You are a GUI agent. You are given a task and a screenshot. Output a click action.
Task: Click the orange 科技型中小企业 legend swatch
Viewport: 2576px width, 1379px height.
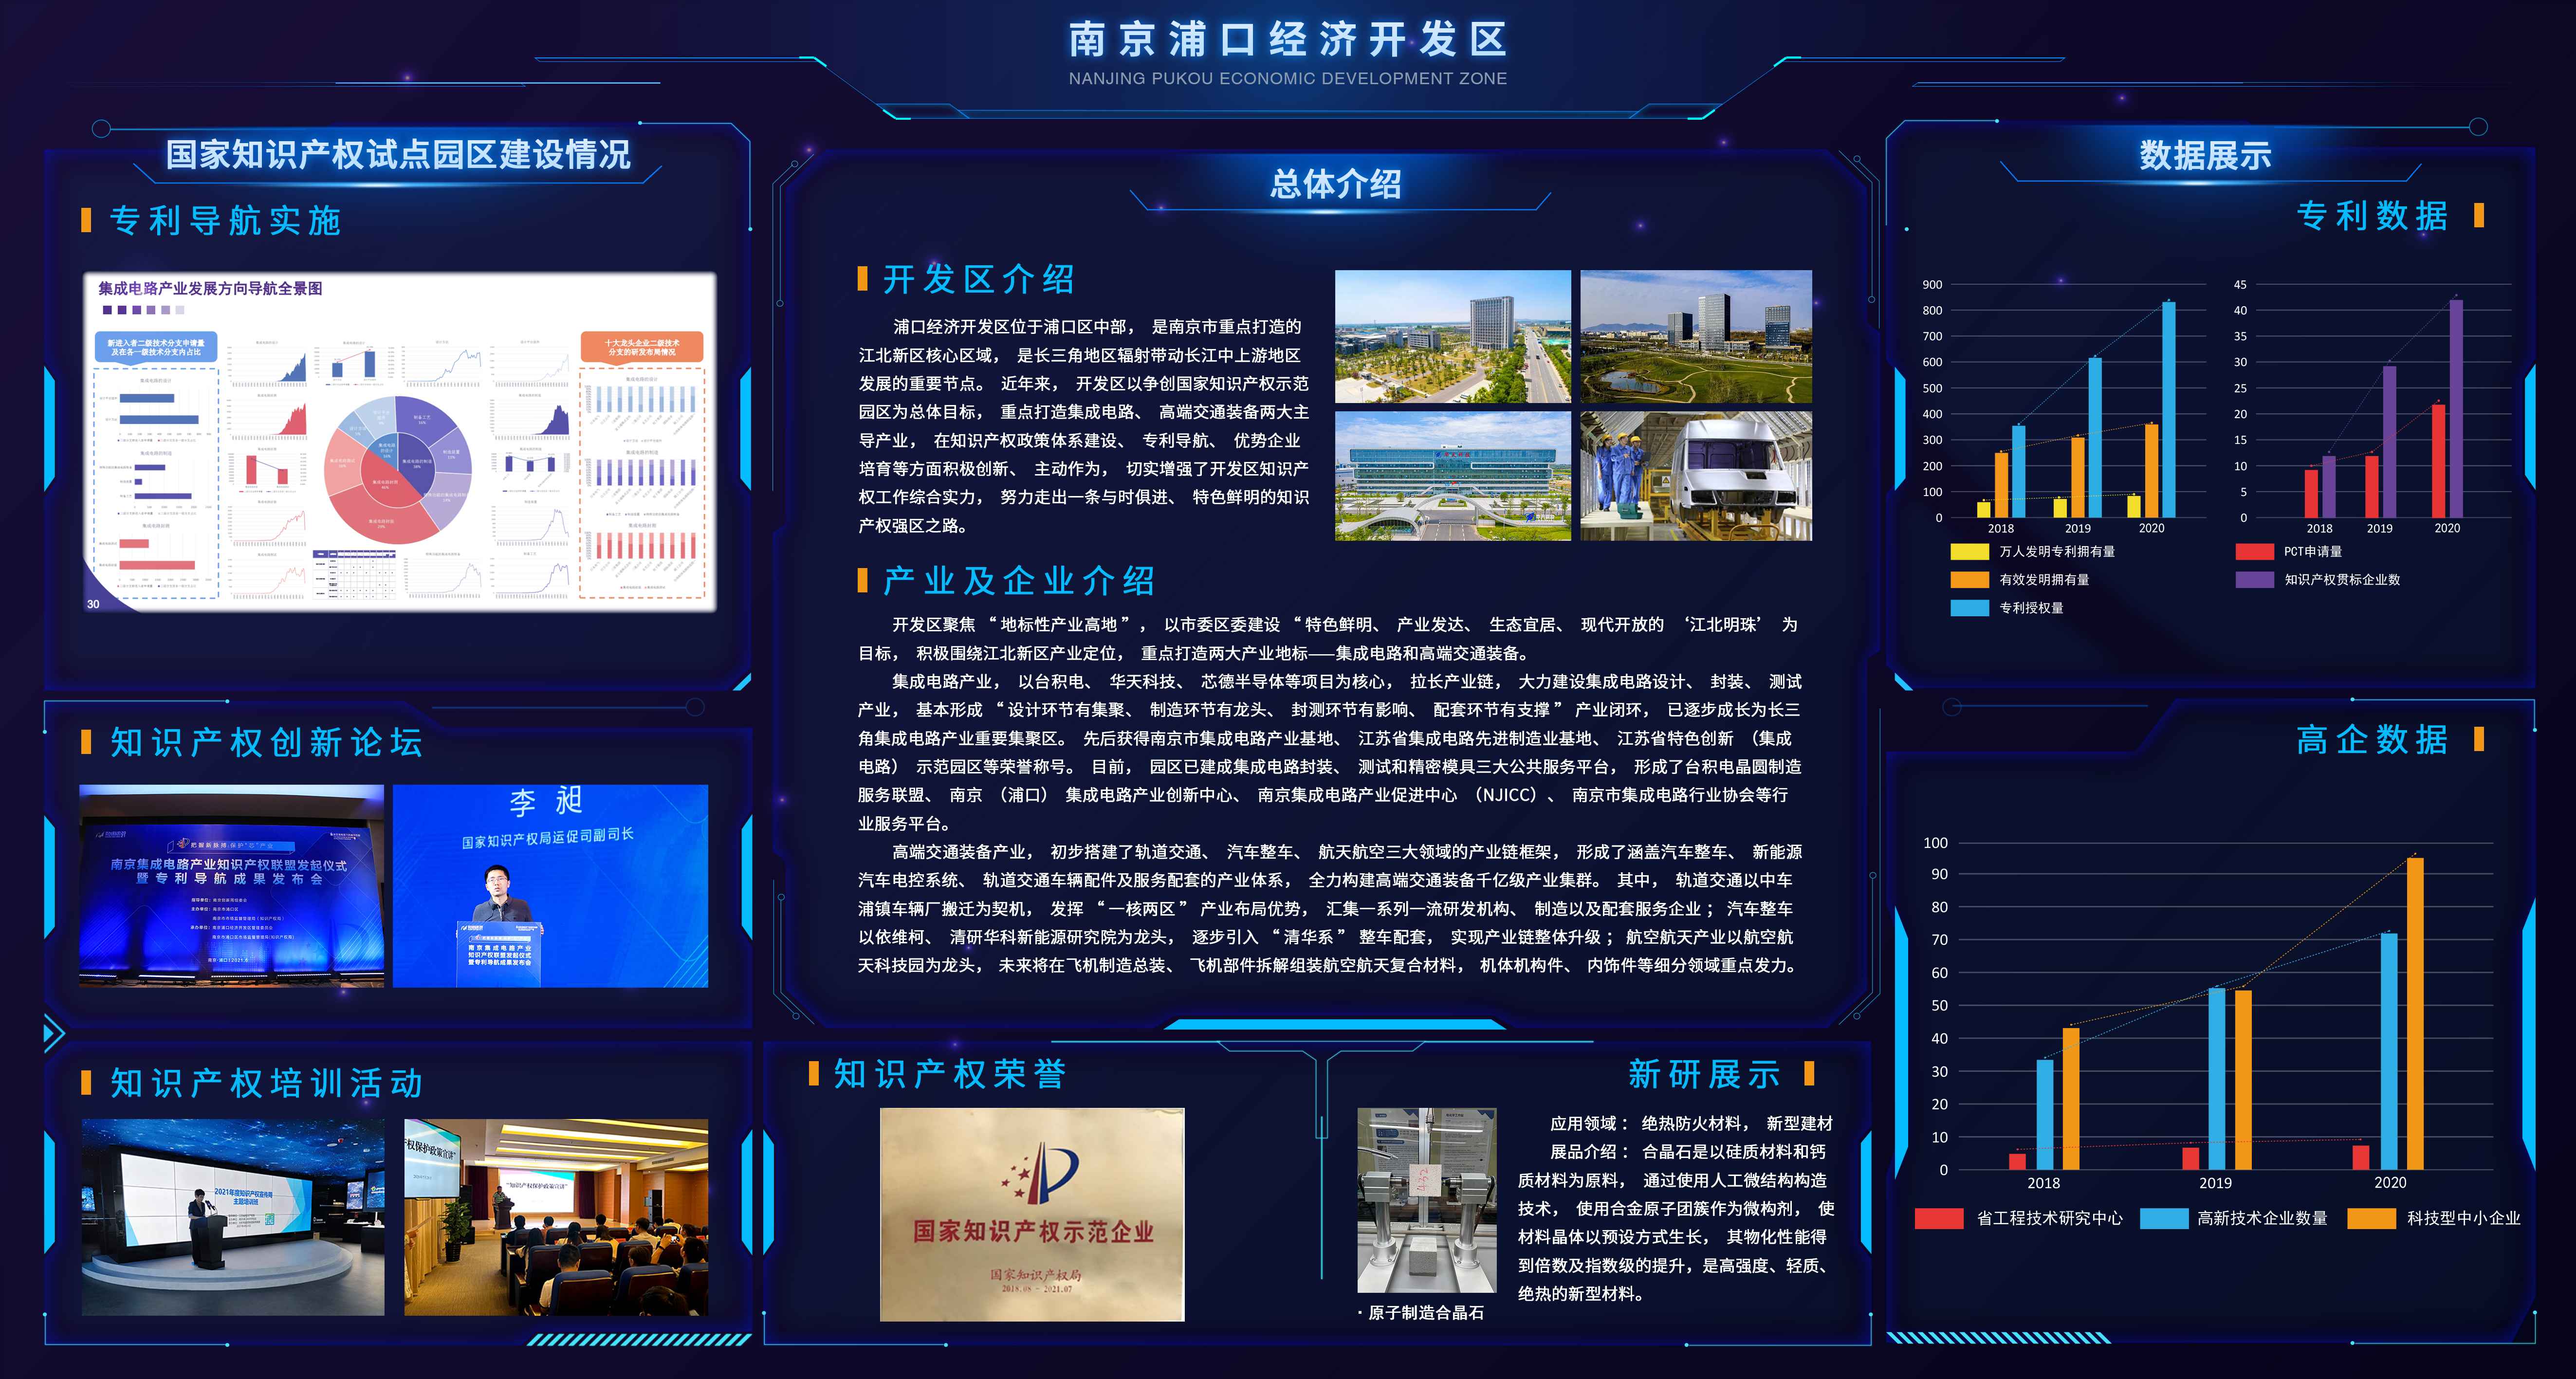[2371, 1218]
